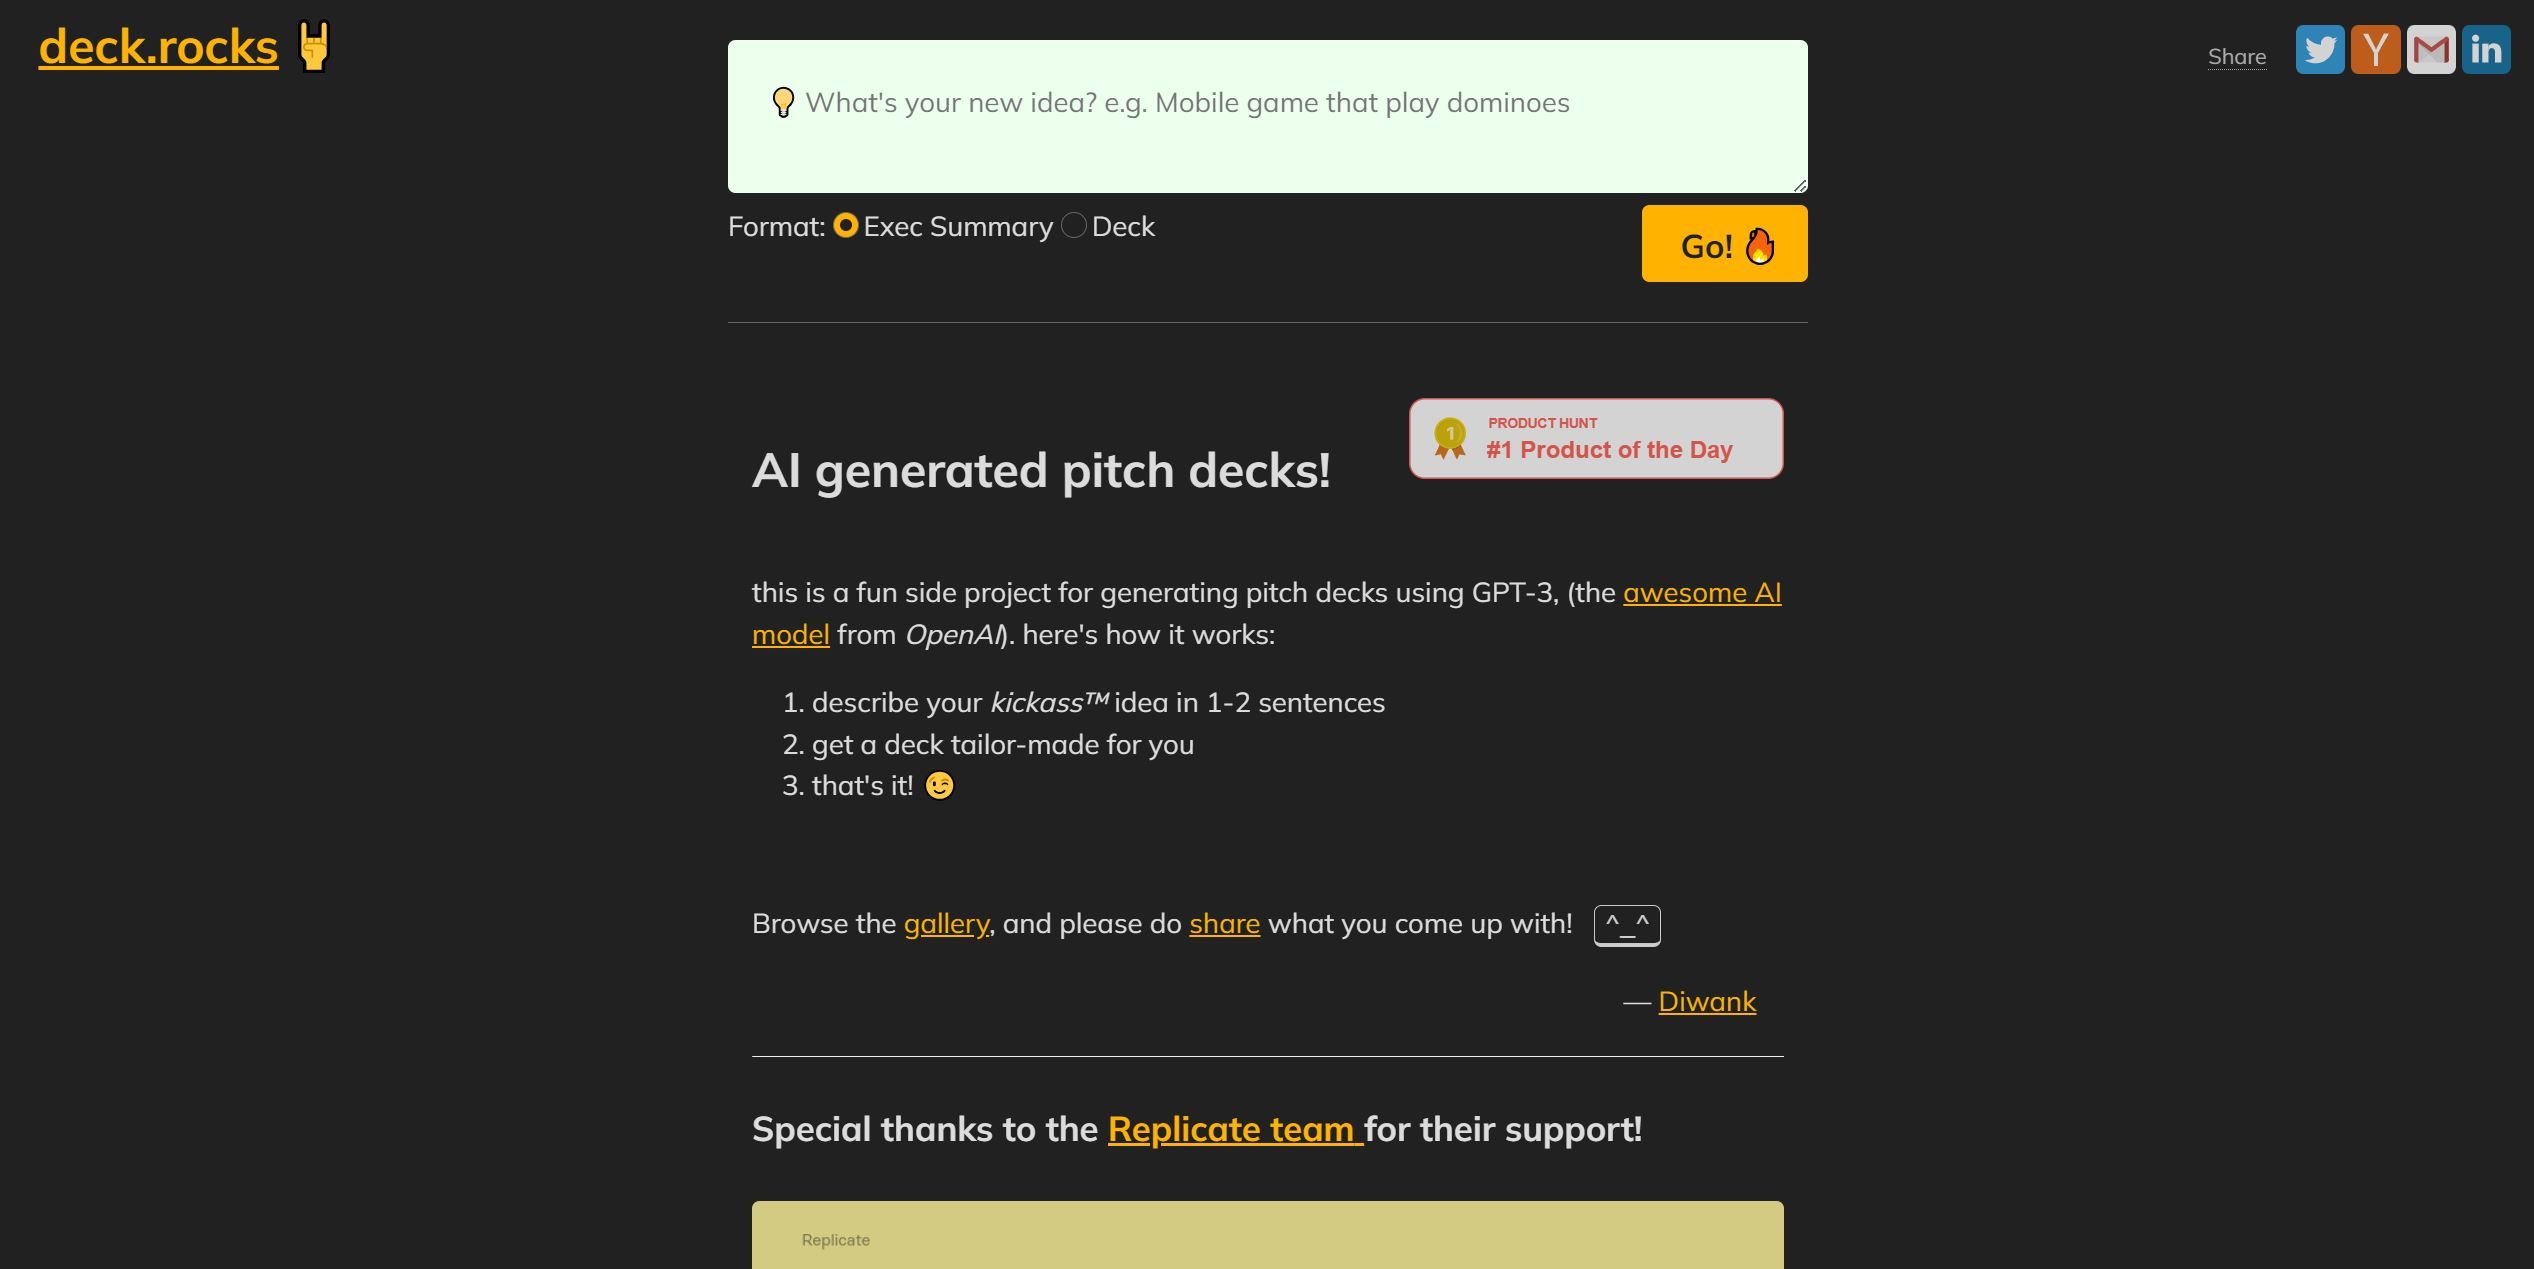Screen dimensions: 2534x1269
Task: Open the awesome AI model link
Action: click(1701, 593)
